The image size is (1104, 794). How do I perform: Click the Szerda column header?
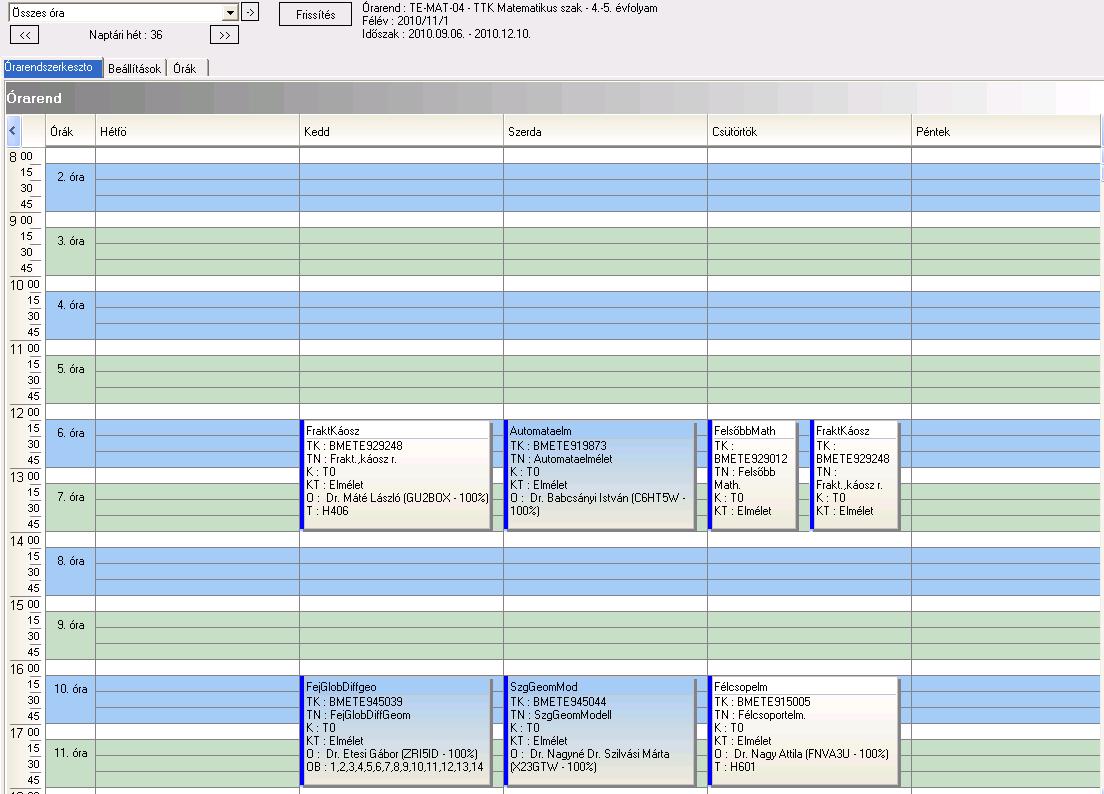coord(606,132)
